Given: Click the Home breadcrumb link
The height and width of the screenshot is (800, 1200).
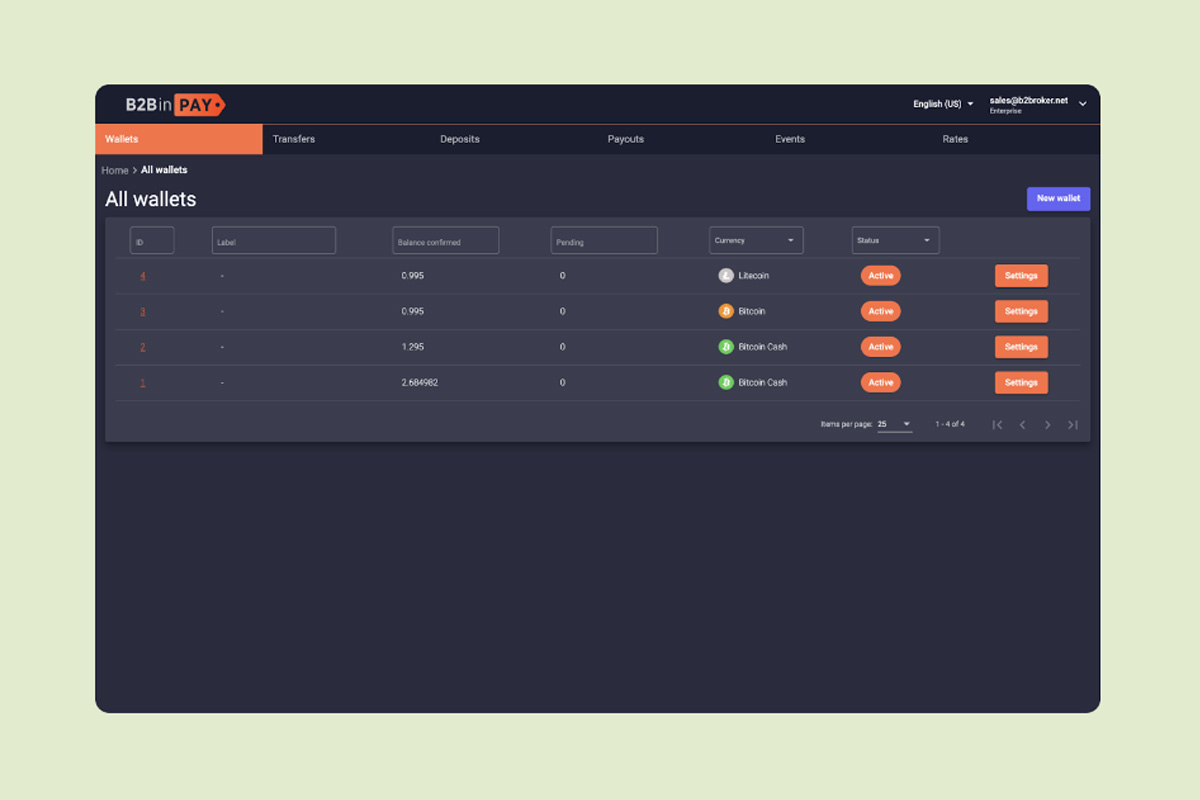Looking at the screenshot, I should [115, 170].
